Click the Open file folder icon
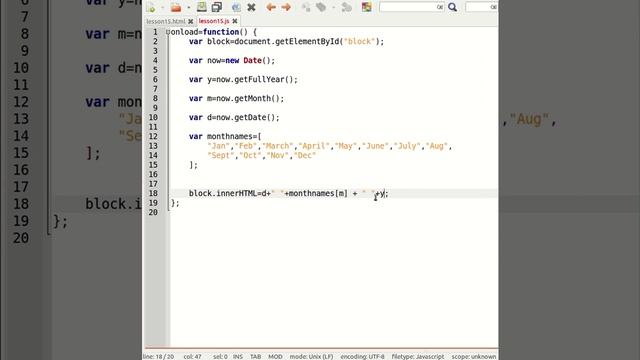This screenshot has height=360, width=640. click(176, 7)
